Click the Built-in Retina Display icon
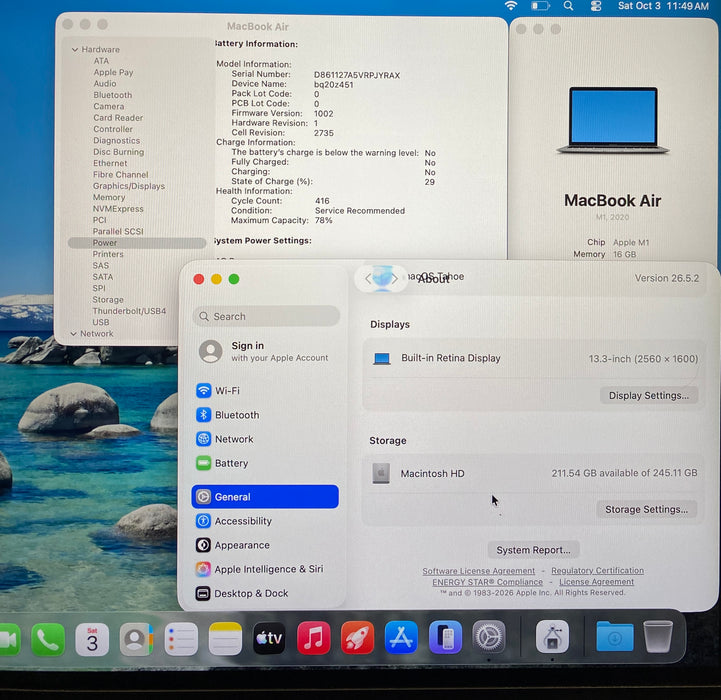721x700 pixels. [382, 358]
